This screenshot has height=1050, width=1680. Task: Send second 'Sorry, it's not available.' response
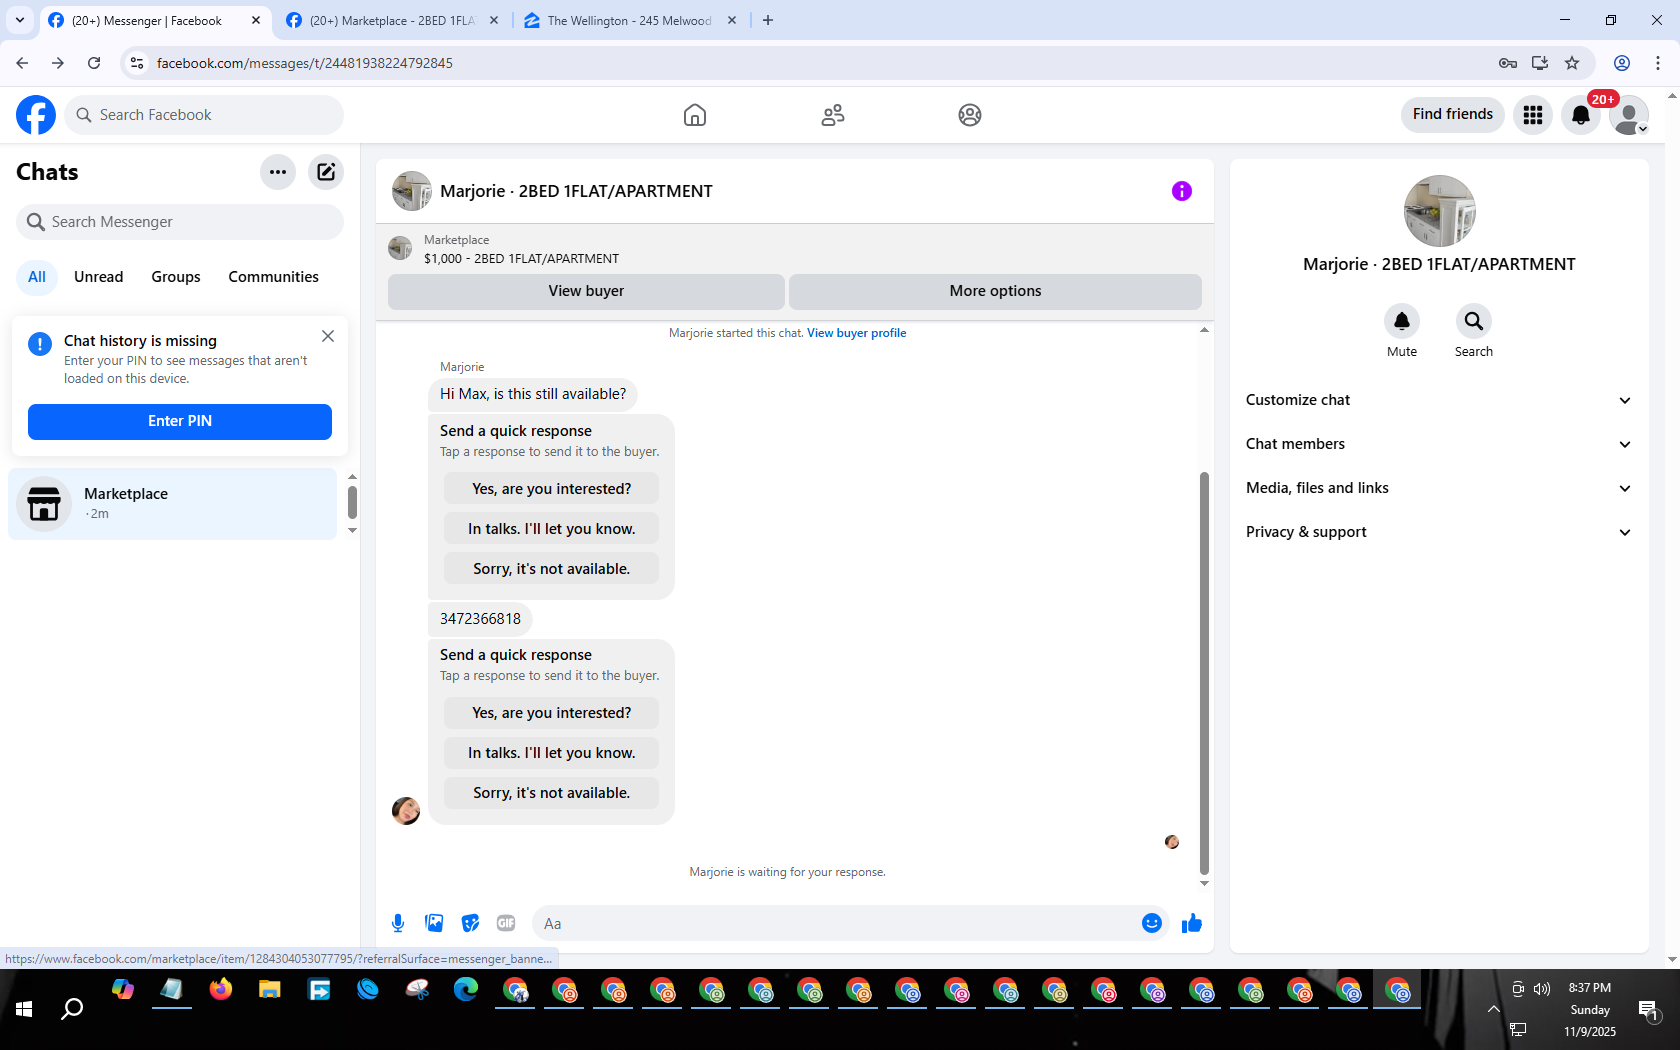click(552, 793)
